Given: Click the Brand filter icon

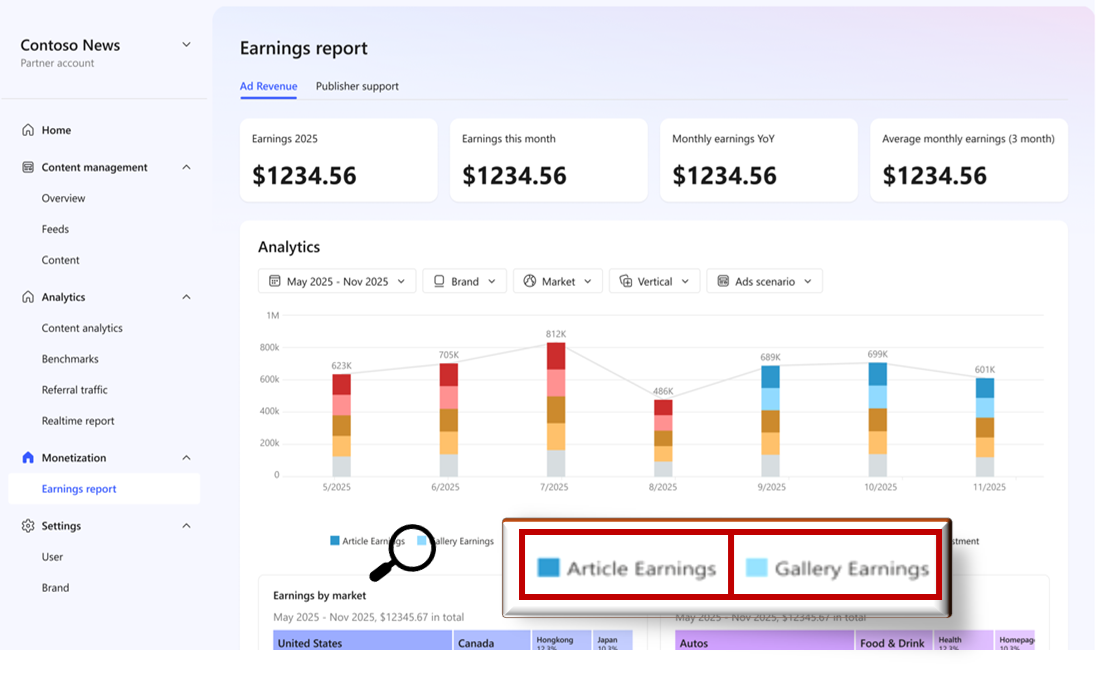Looking at the screenshot, I should (439, 282).
